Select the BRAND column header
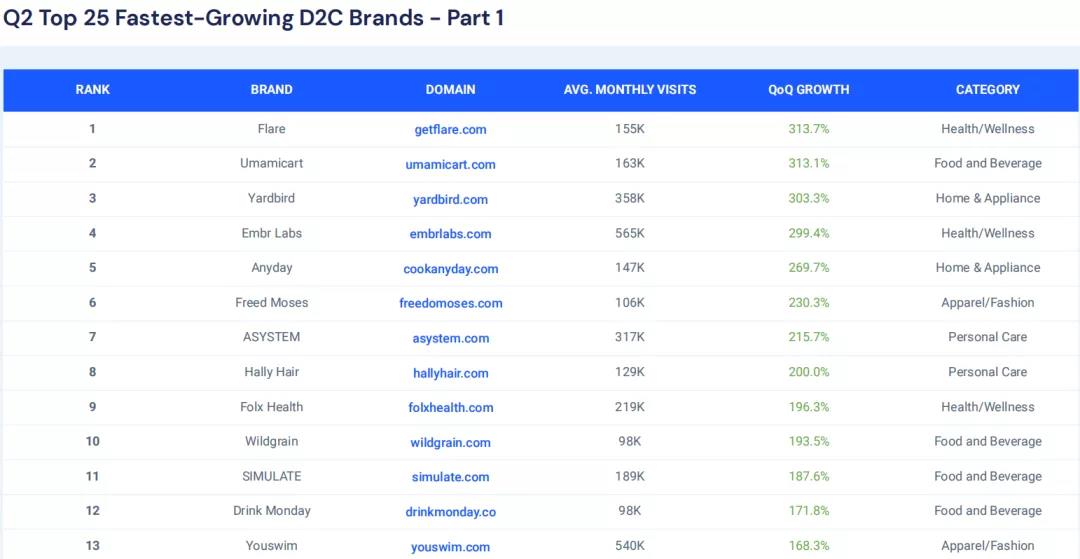This screenshot has height=559, width=1080. (271, 90)
